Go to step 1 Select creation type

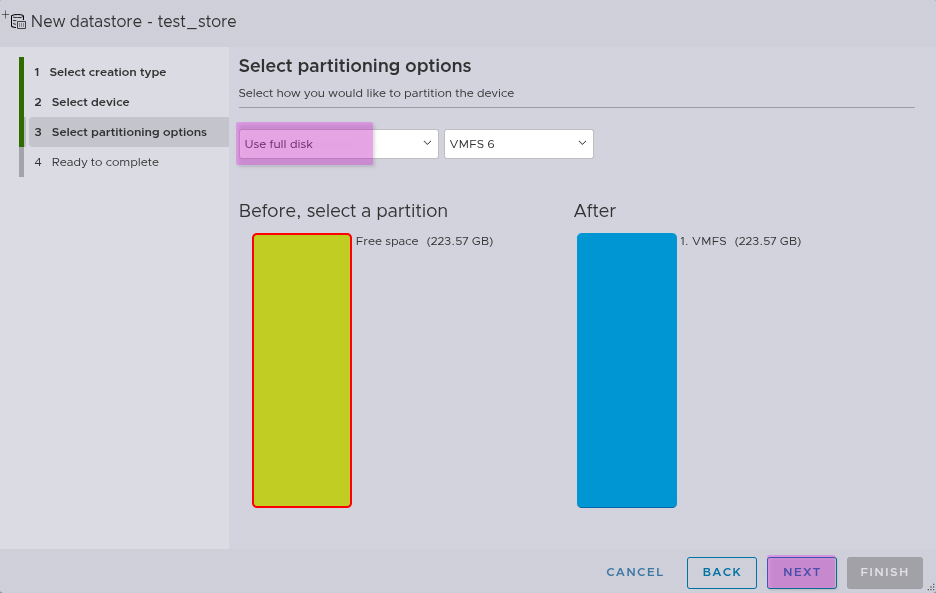point(107,72)
